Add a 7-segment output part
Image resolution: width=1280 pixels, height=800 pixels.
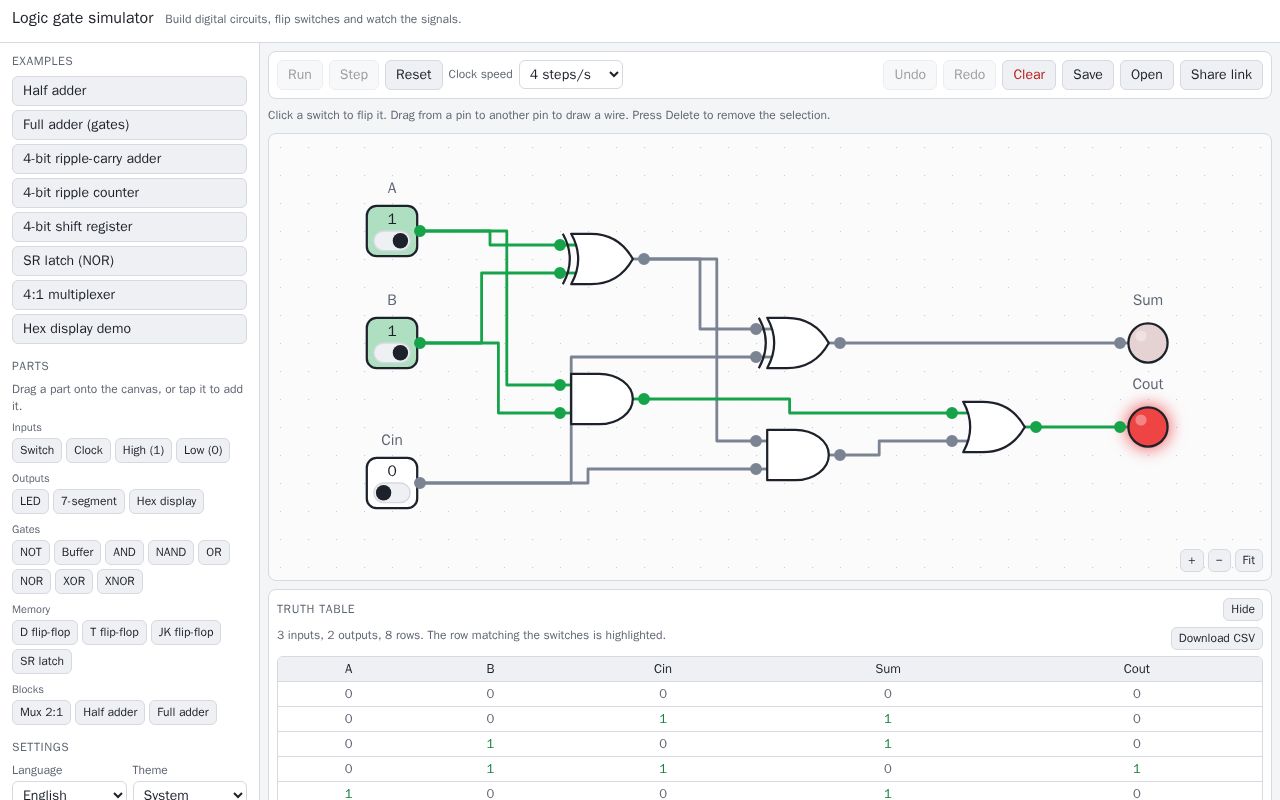(89, 501)
